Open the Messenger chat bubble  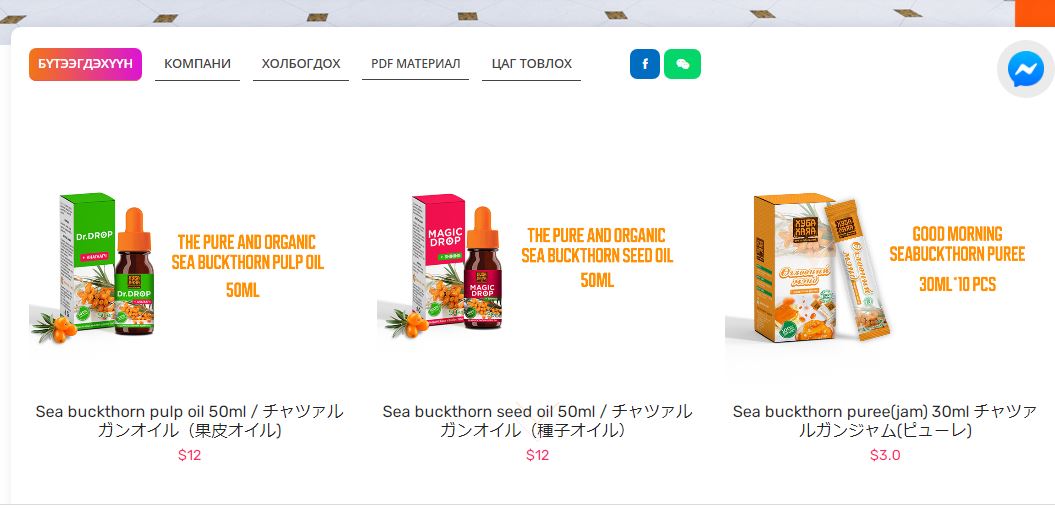point(1025,69)
